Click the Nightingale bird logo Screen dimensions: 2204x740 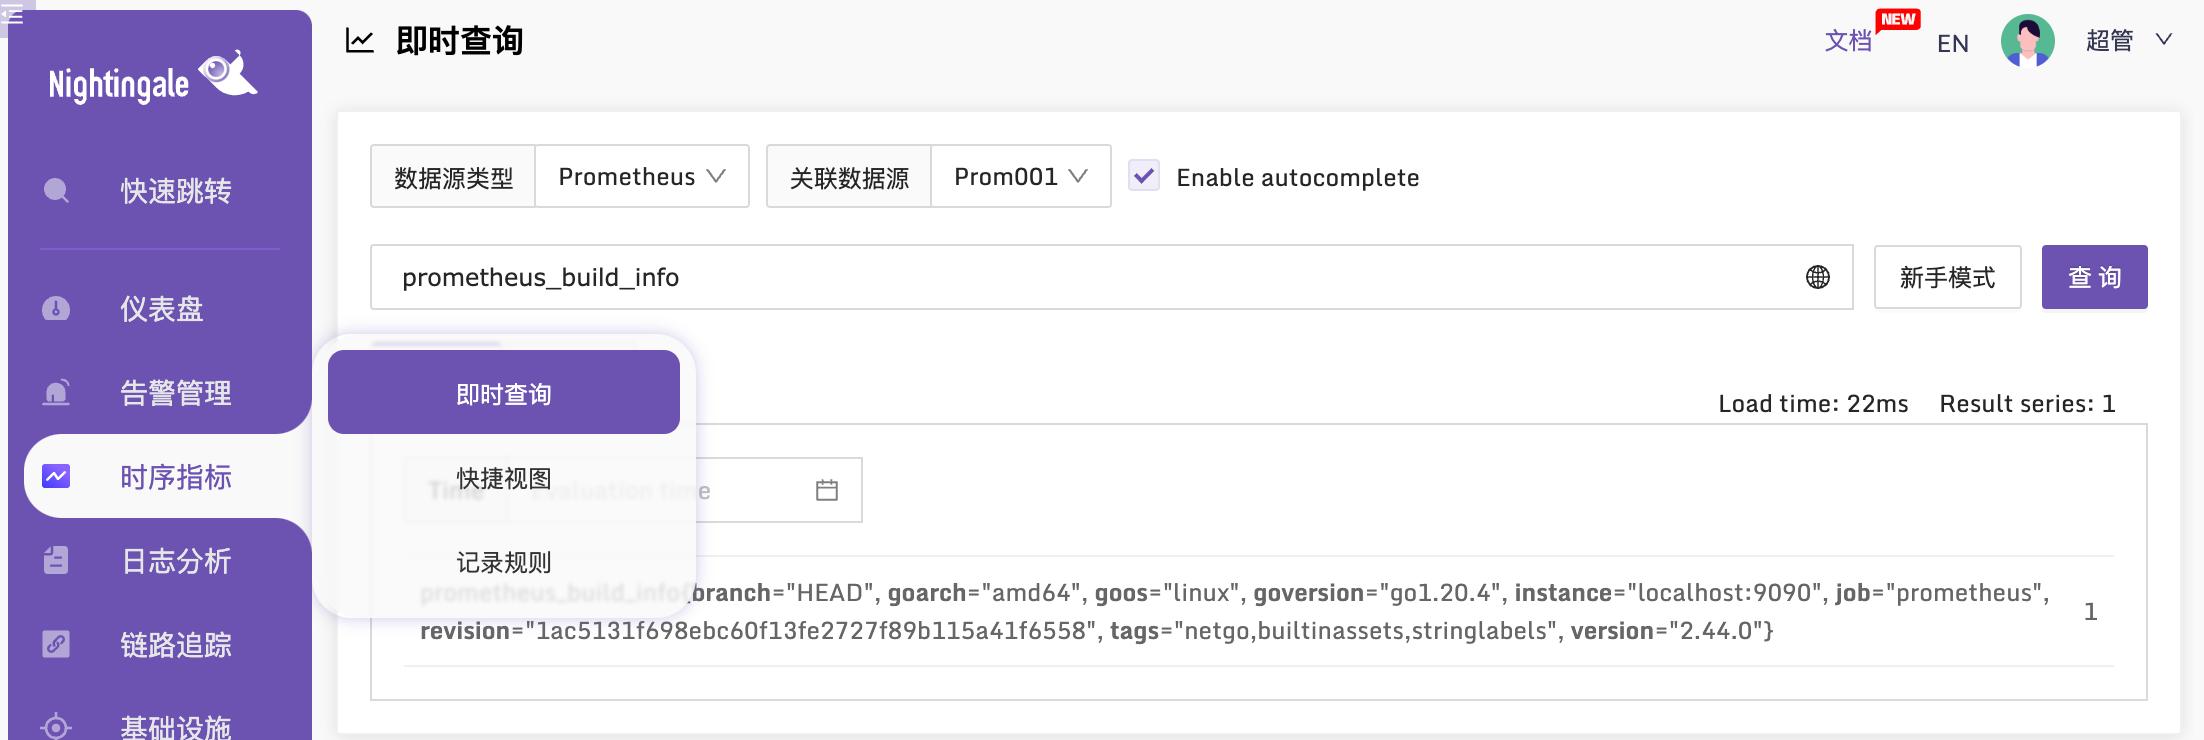228,75
